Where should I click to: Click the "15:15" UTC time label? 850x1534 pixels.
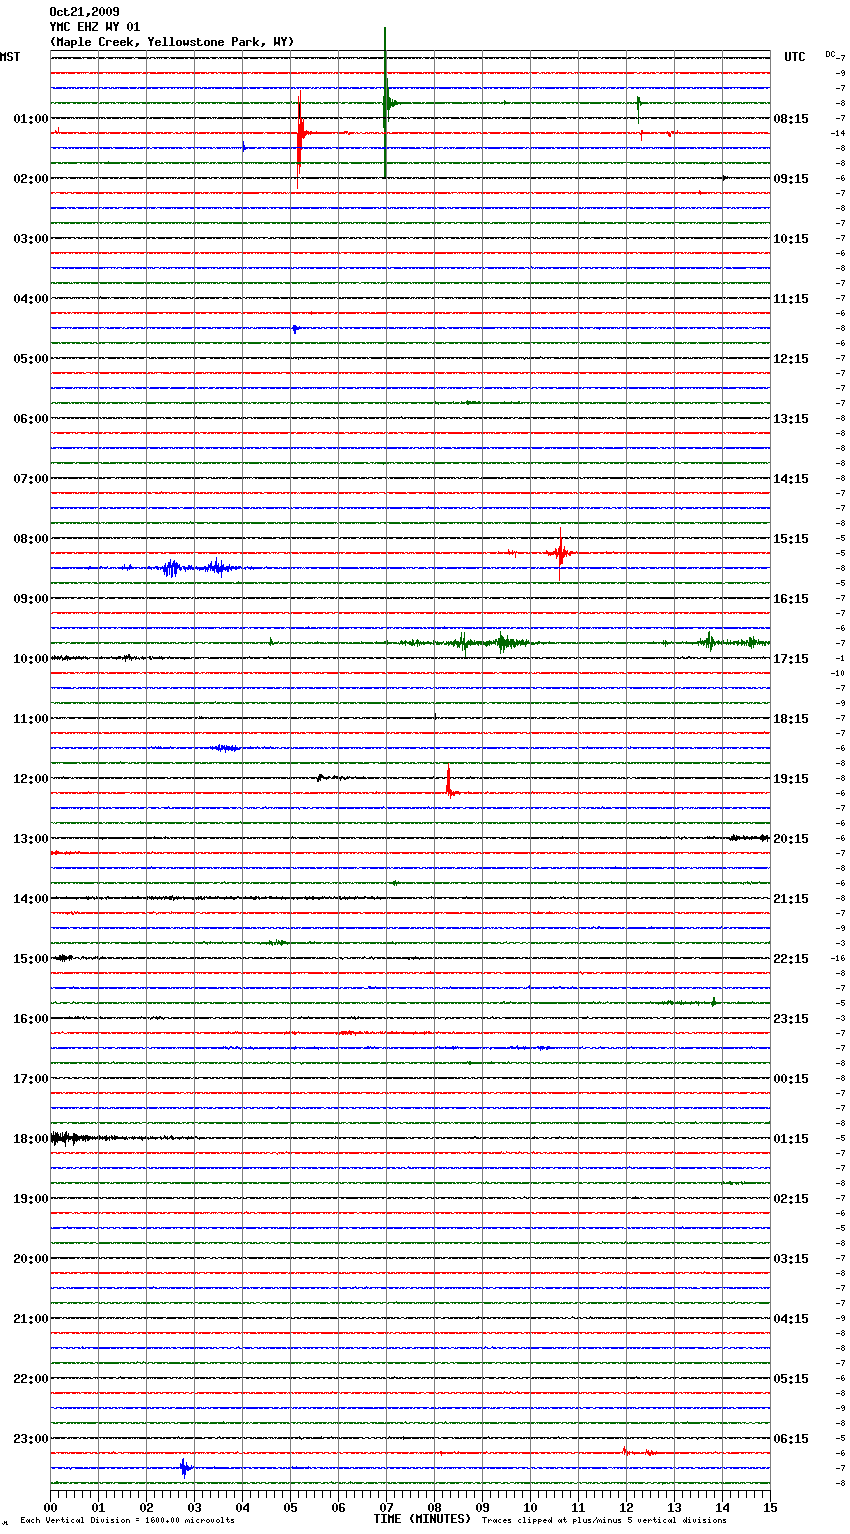[791, 539]
